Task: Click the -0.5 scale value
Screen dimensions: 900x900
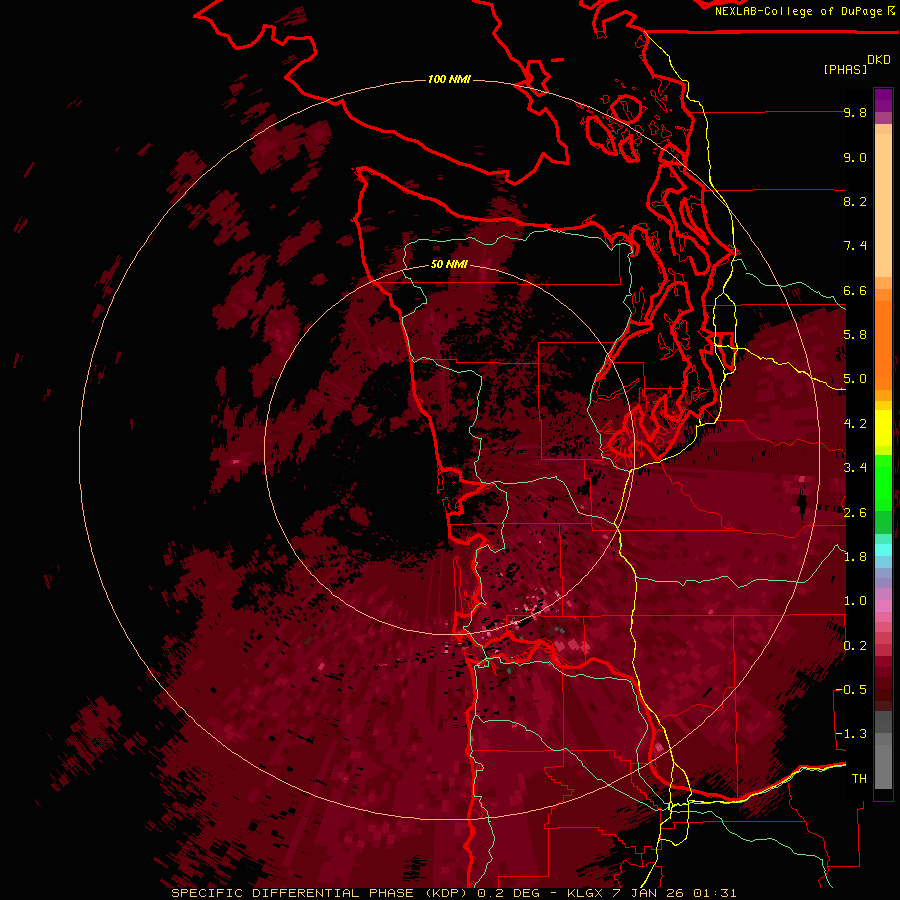Action: pyautogui.click(x=850, y=690)
